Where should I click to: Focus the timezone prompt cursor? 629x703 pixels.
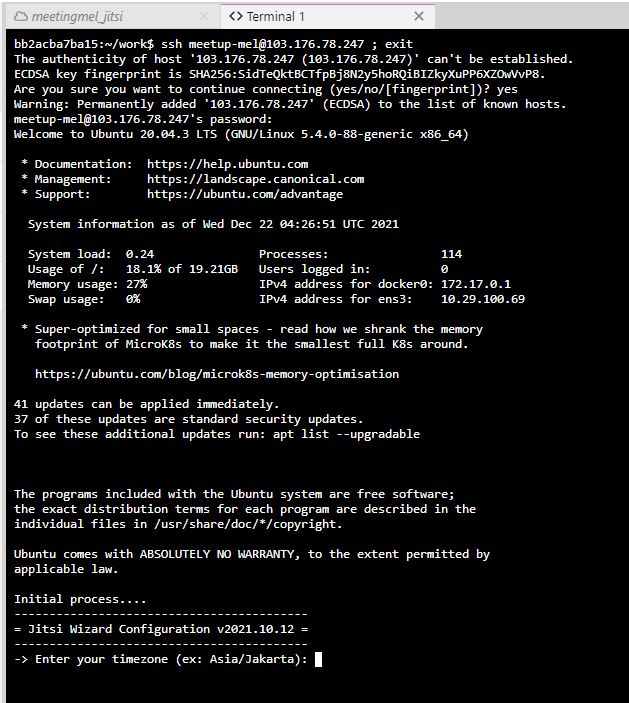tap(318, 659)
